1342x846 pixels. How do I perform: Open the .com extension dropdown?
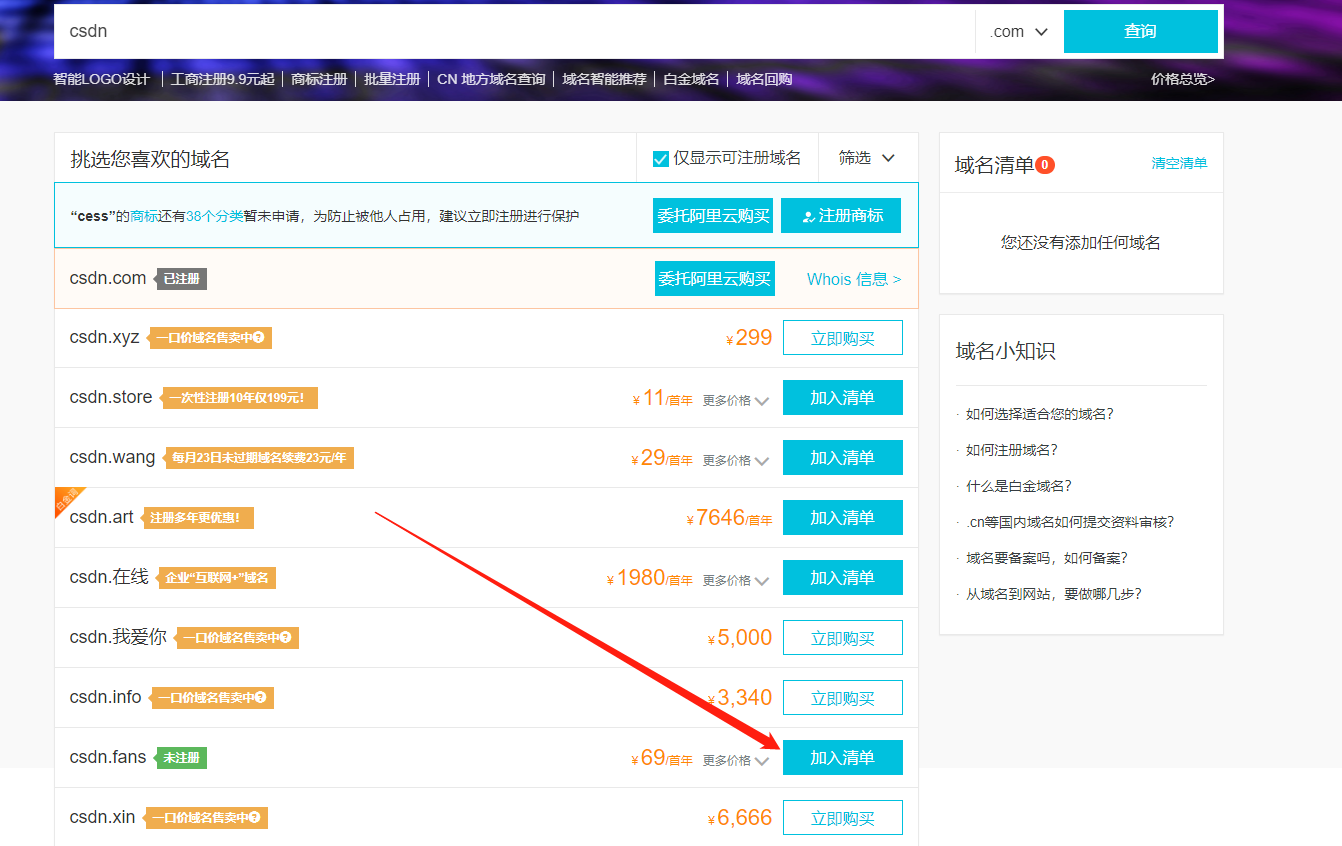pyautogui.click(x=1017, y=31)
